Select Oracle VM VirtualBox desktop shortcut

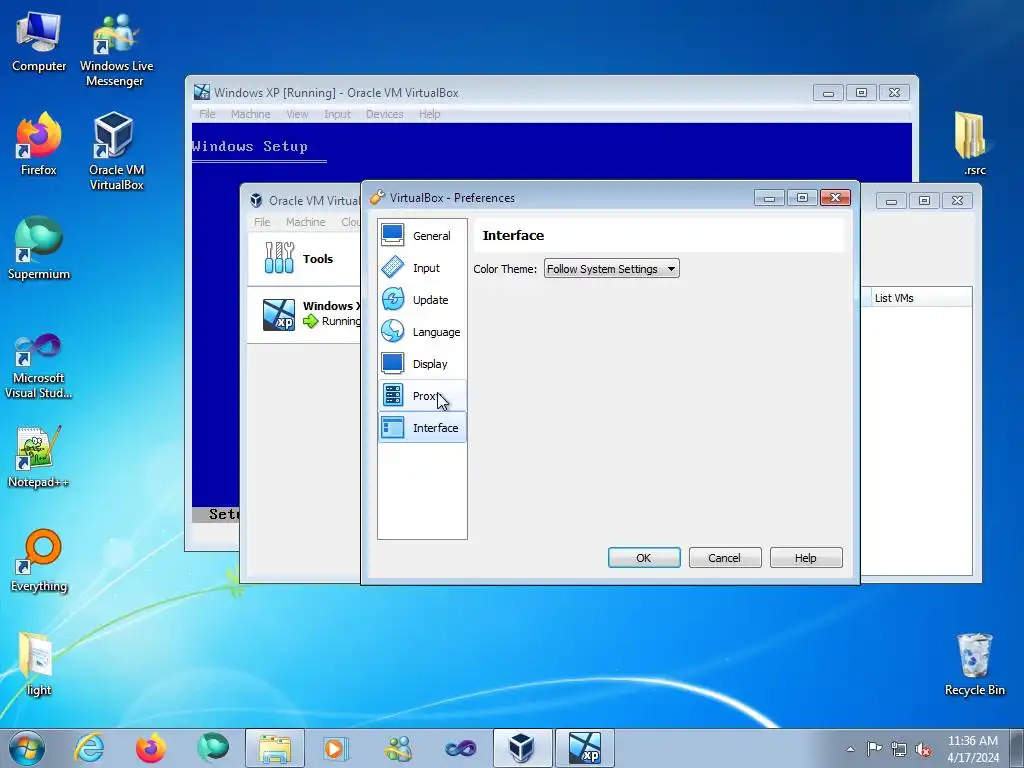click(116, 152)
